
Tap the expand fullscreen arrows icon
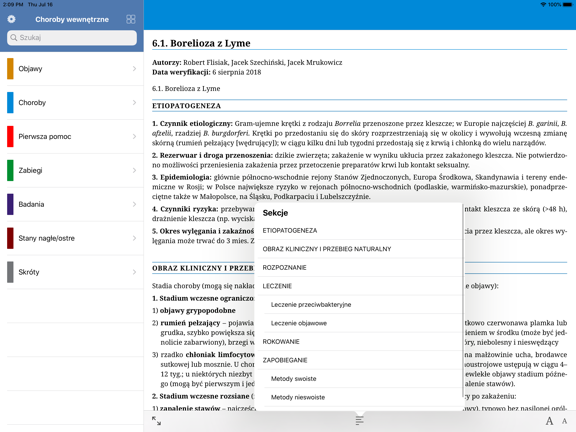point(156,421)
